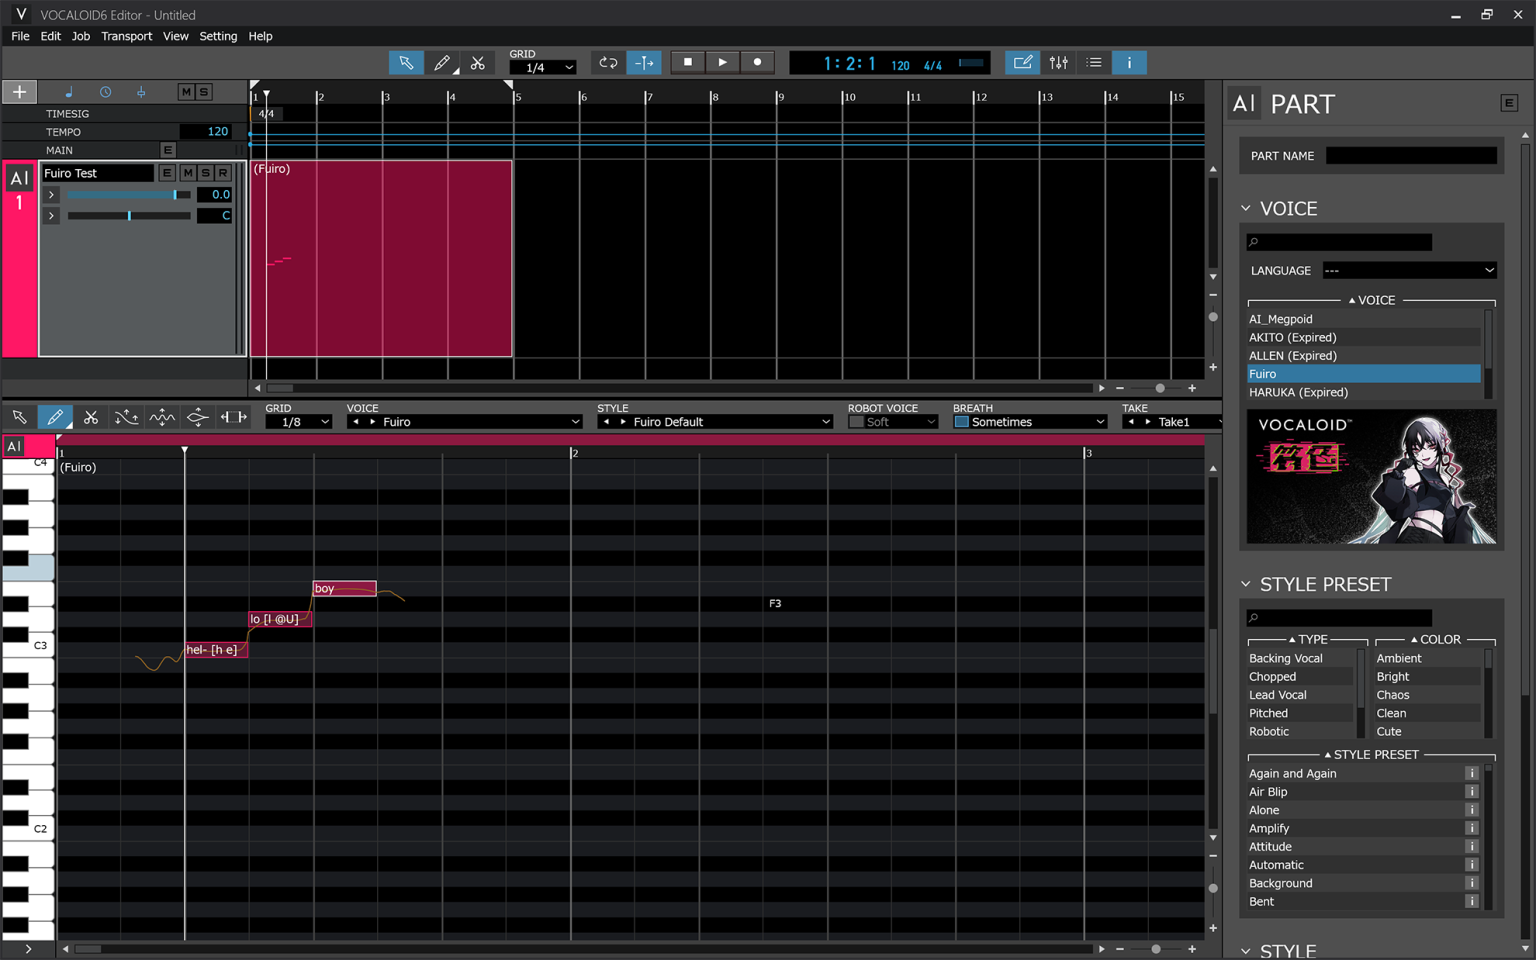The width and height of the screenshot is (1536, 960).
Task: Click the plus icon to add a new track
Action: click(x=19, y=91)
